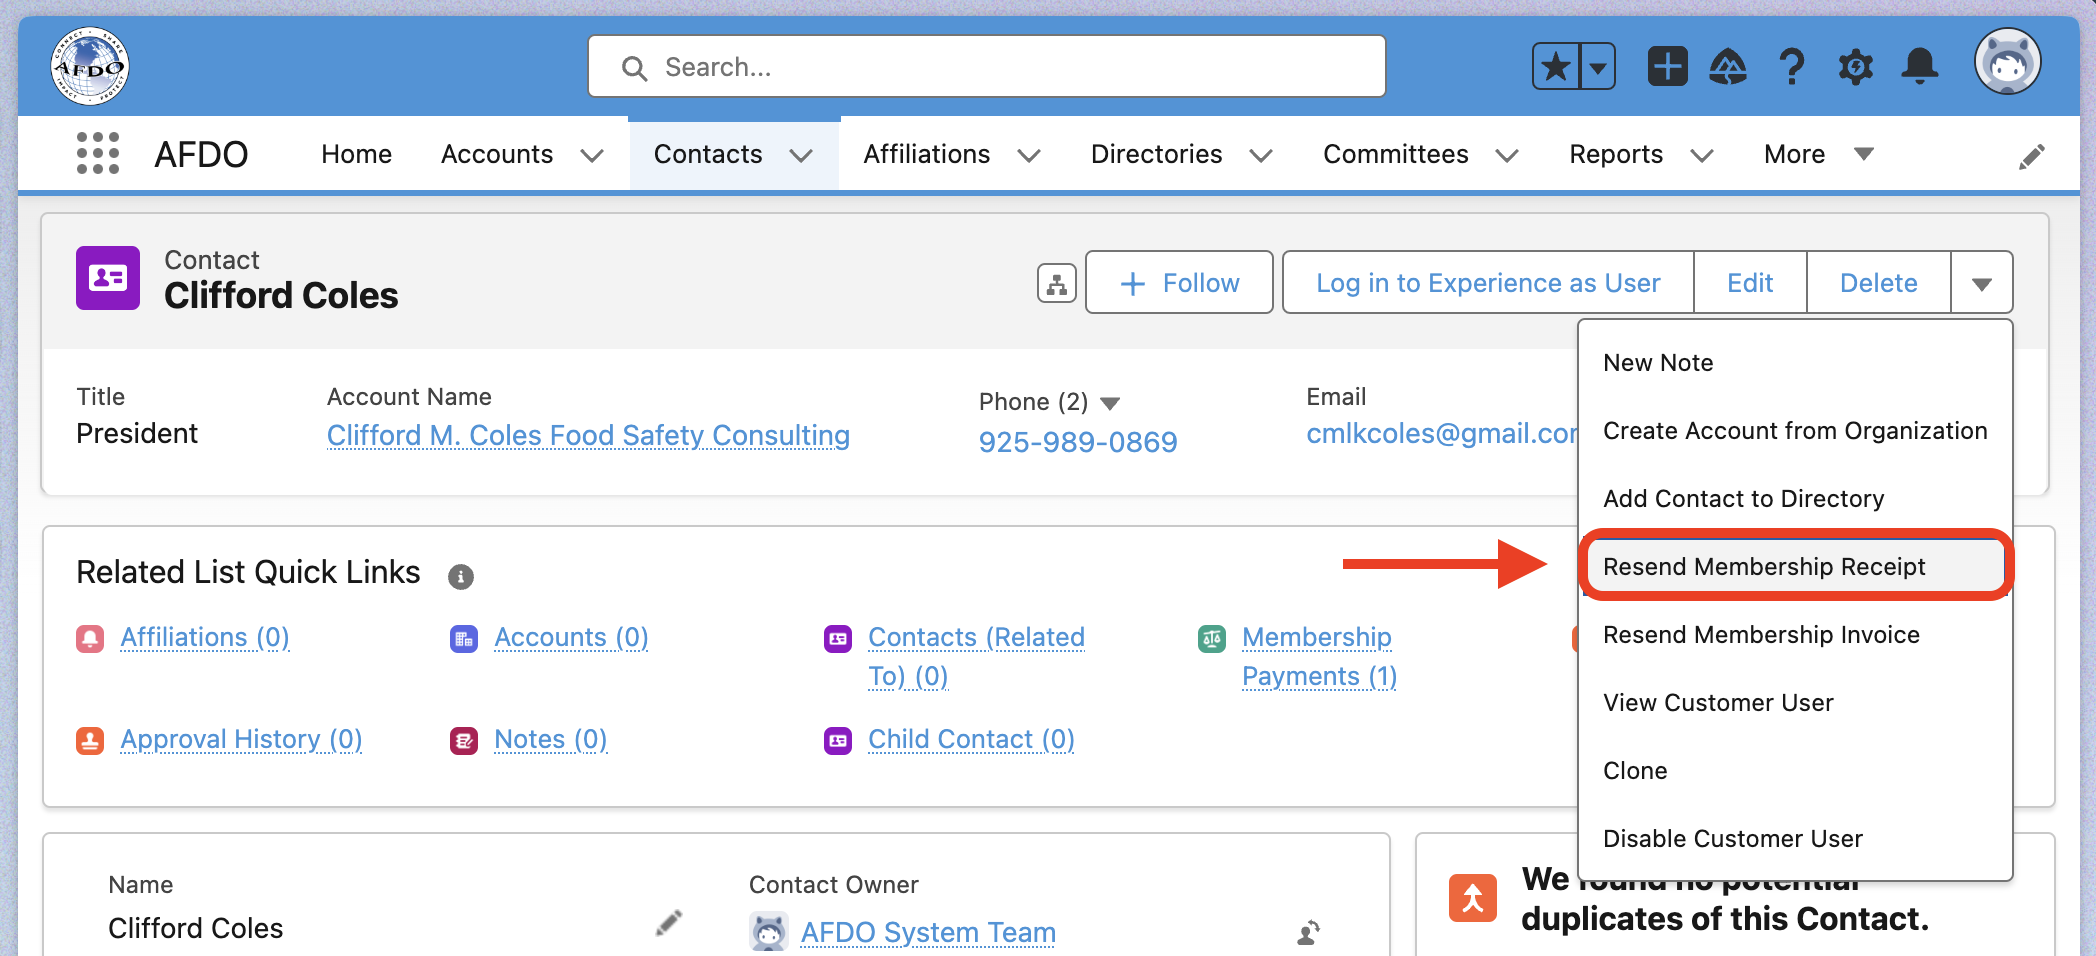Open the Favorites list dropdown arrow
The width and height of the screenshot is (2096, 956).
[x=1598, y=67]
